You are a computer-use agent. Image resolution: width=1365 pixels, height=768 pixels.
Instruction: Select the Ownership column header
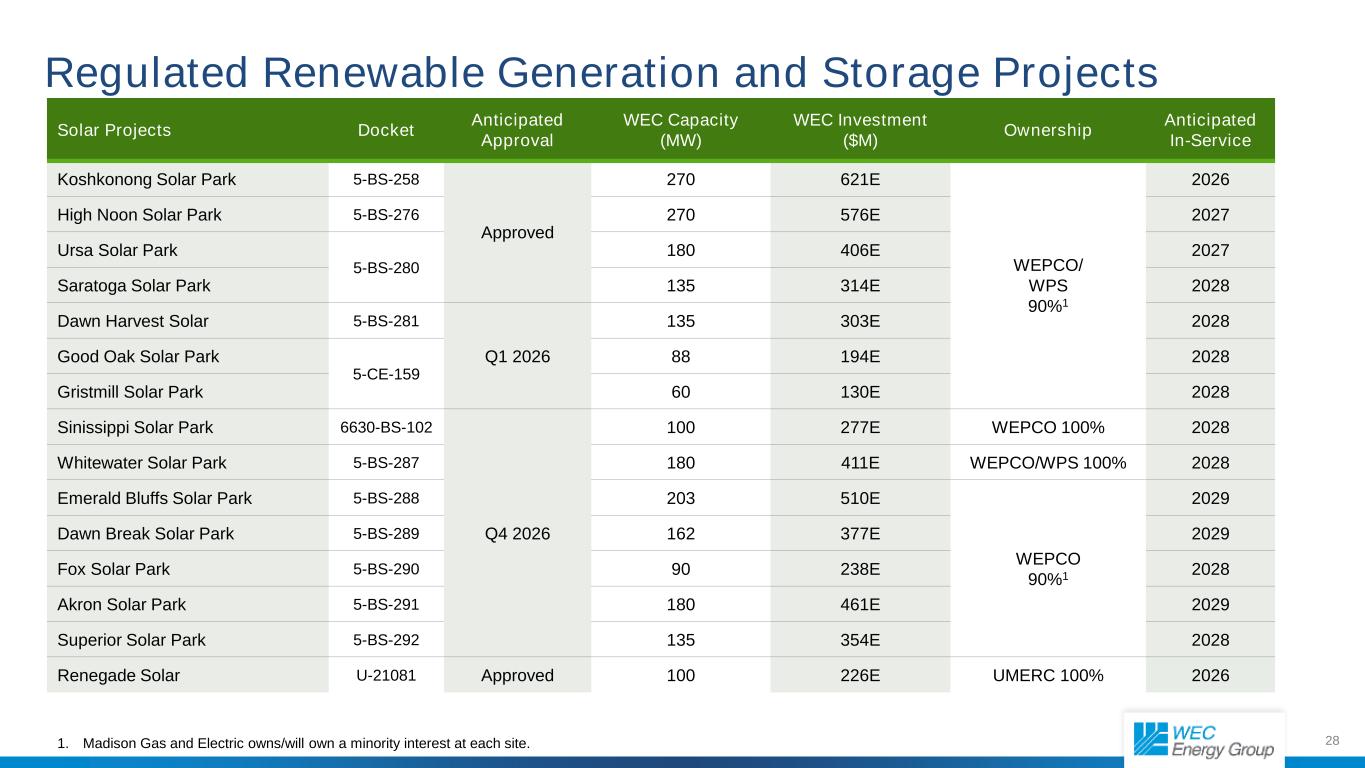tap(1047, 130)
